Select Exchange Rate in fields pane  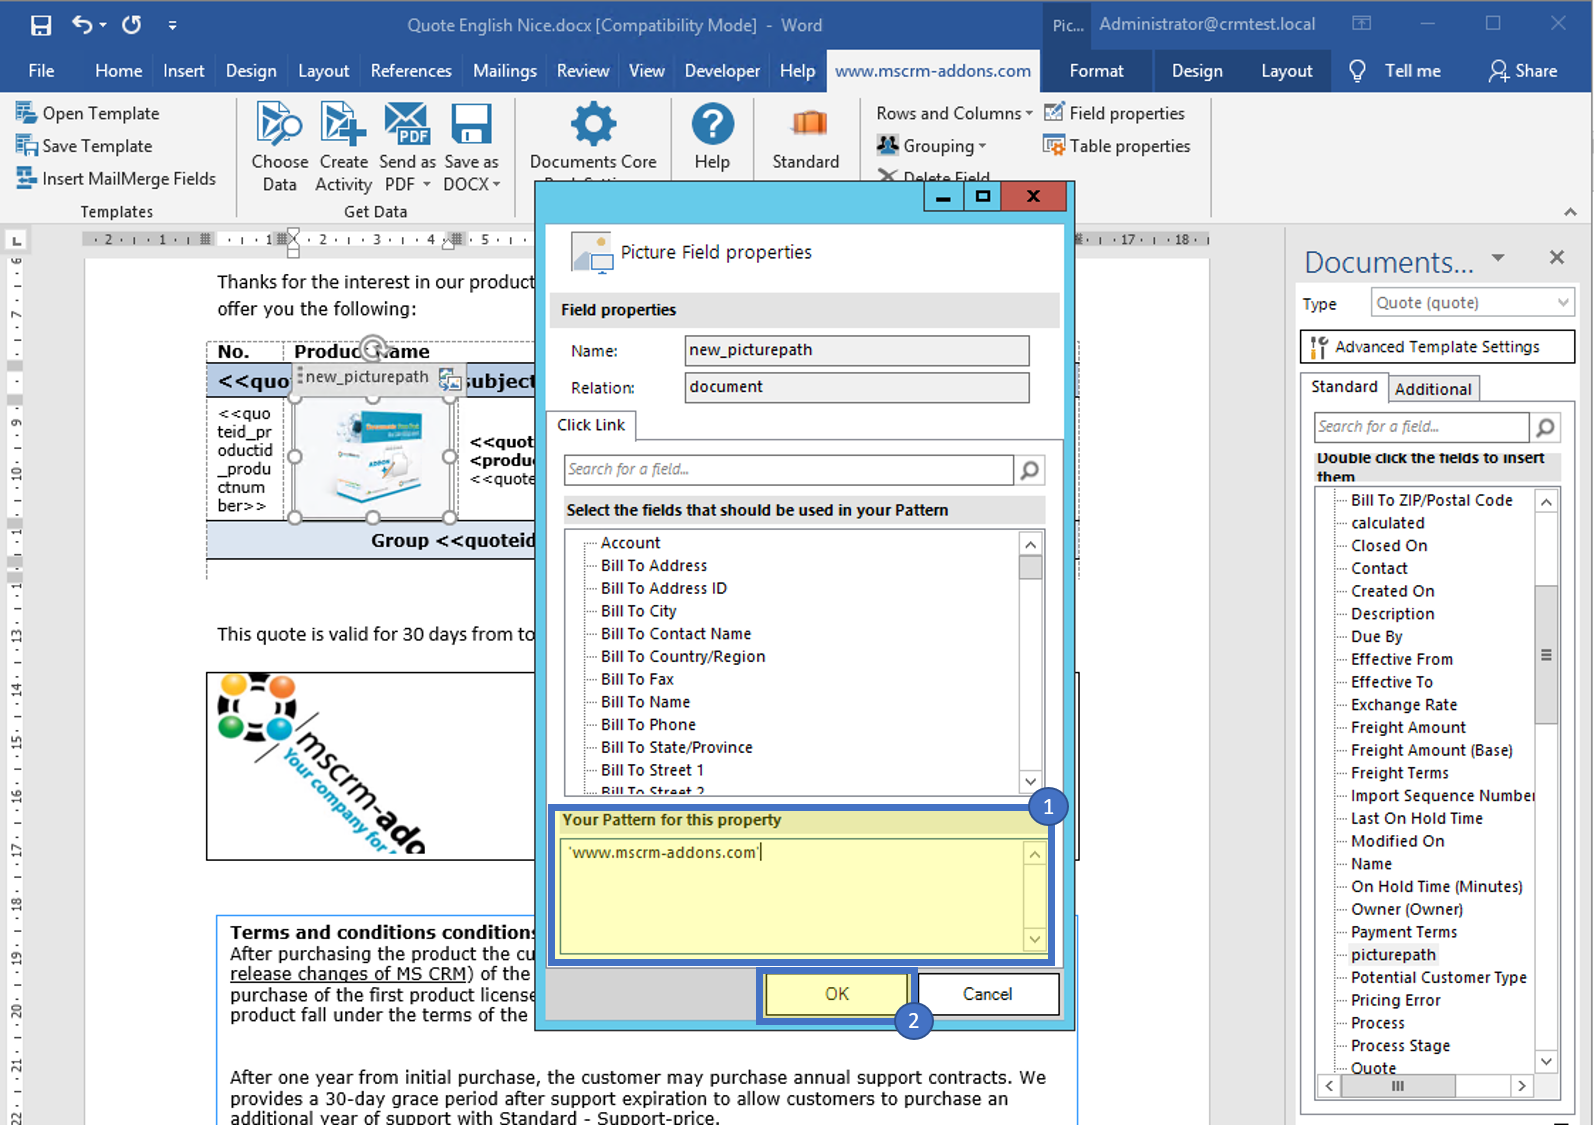click(x=1404, y=705)
